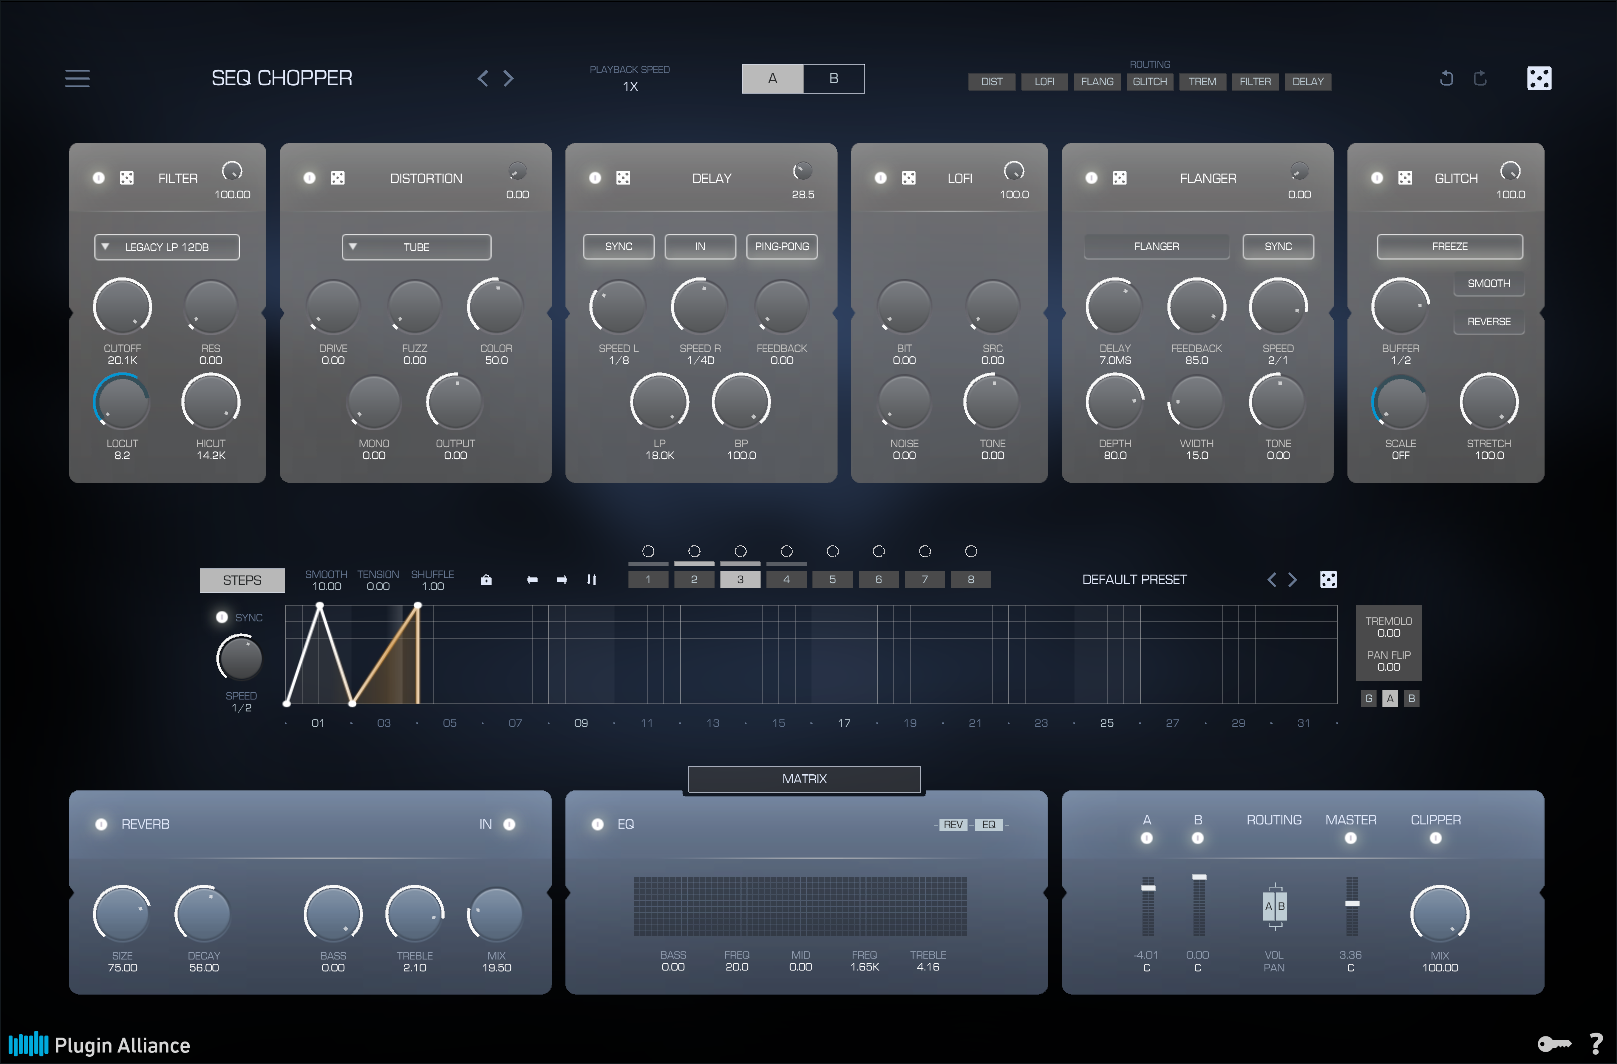Viewport: 1617px width, 1064px height.
Task: Randomize the Distortion module with its dice
Action: (338, 178)
